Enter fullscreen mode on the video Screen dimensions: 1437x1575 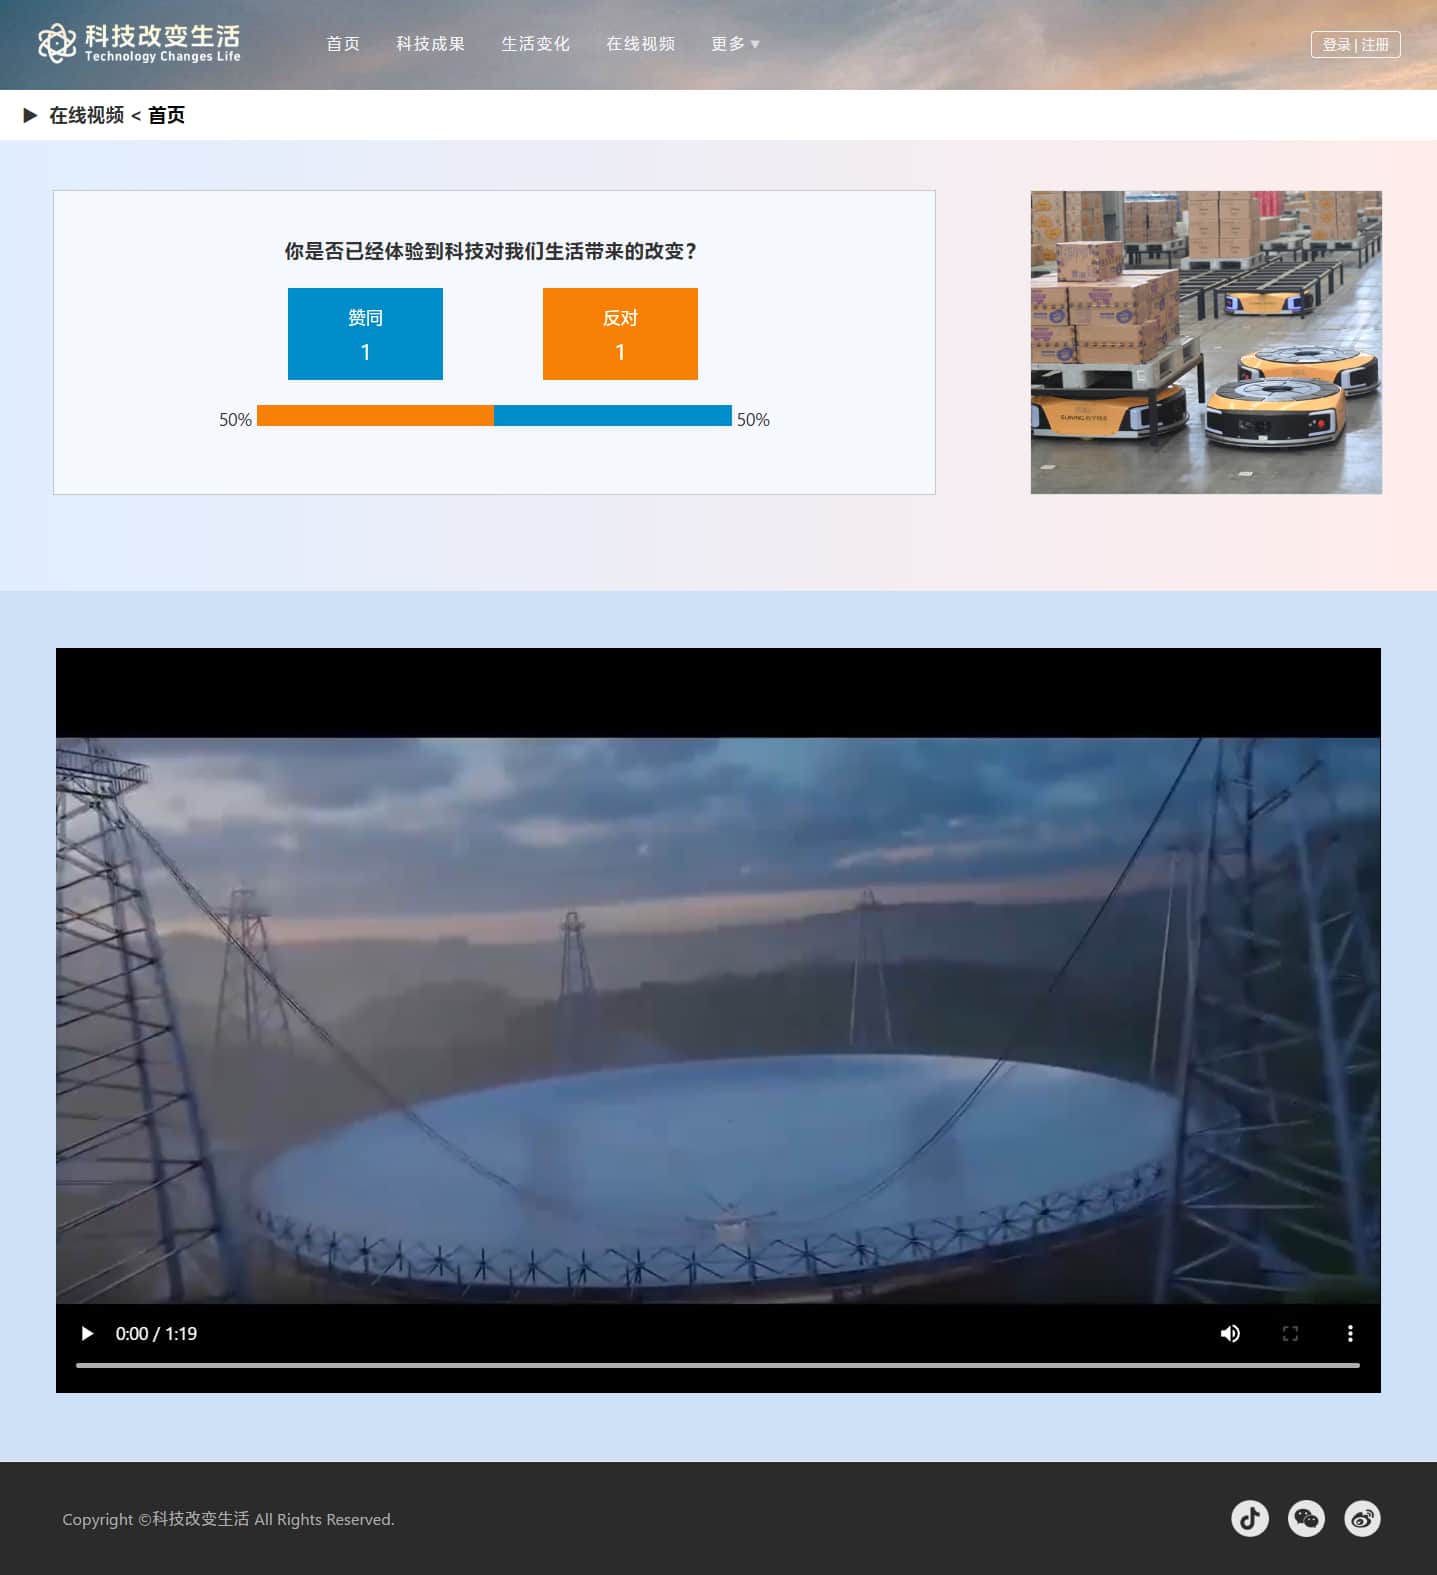click(1290, 1333)
